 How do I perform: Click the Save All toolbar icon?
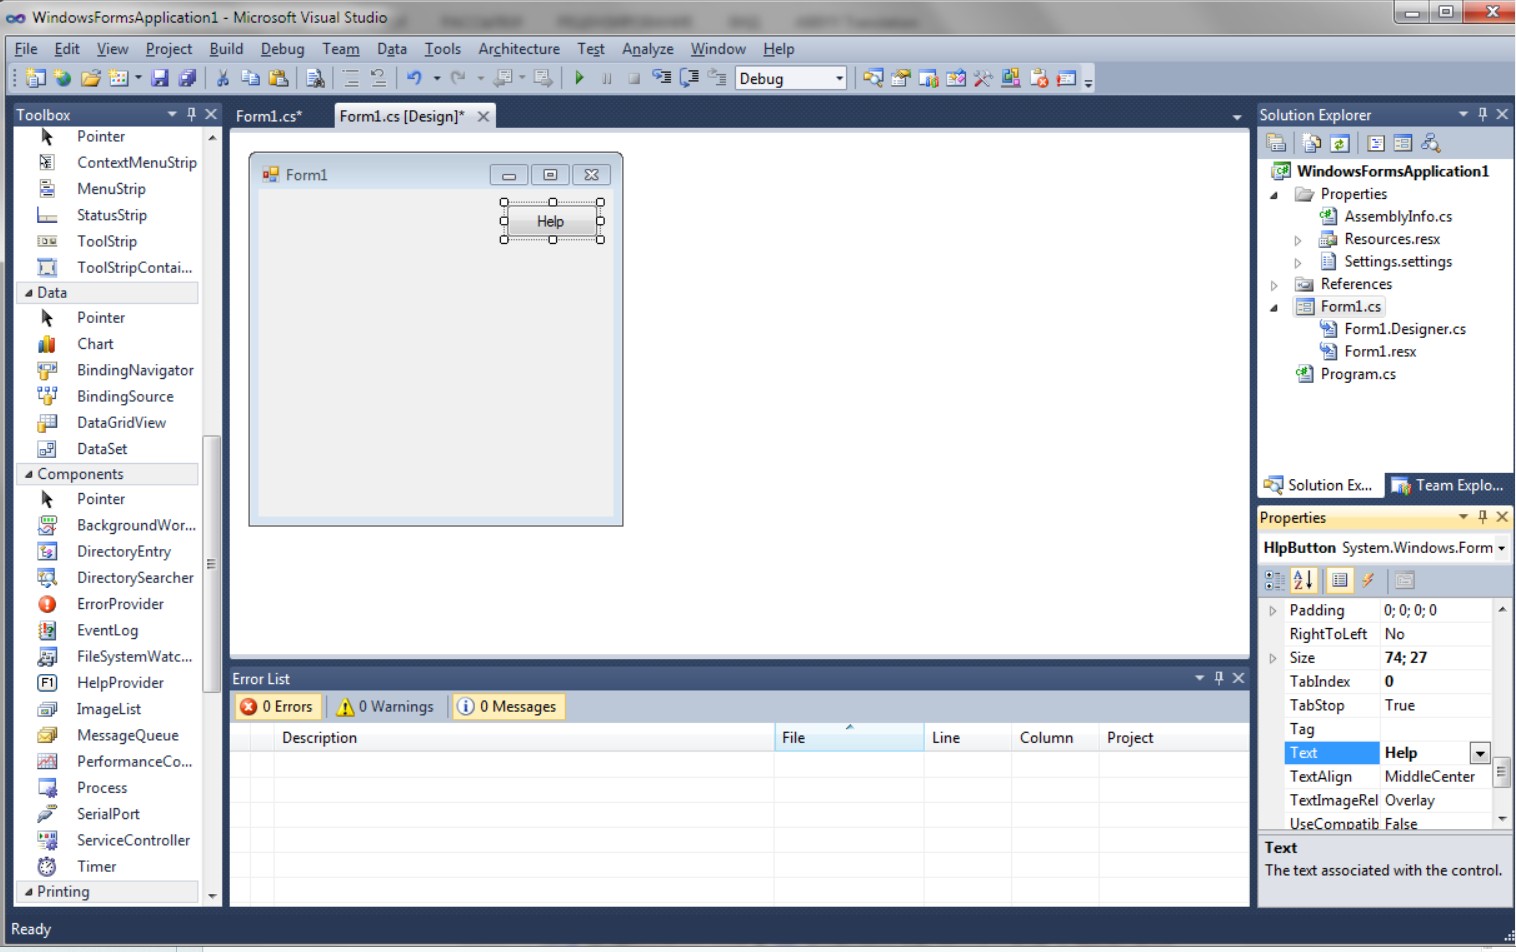coord(187,78)
